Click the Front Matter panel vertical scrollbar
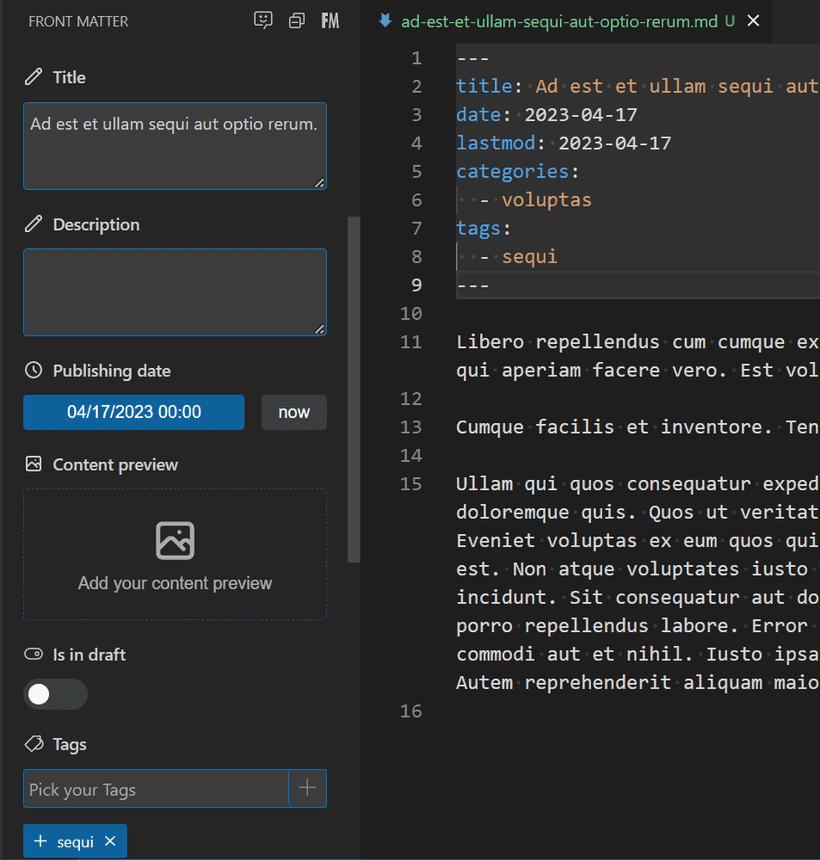The image size is (820, 860). click(x=353, y=390)
